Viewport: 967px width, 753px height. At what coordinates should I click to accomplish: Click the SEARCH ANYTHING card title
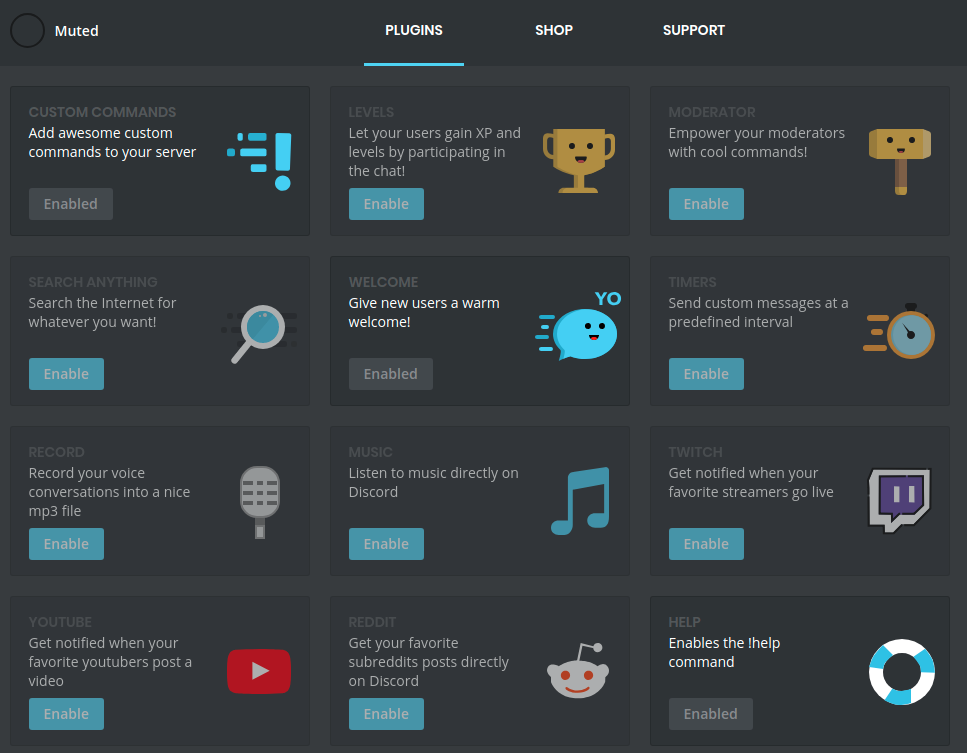point(93,282)
